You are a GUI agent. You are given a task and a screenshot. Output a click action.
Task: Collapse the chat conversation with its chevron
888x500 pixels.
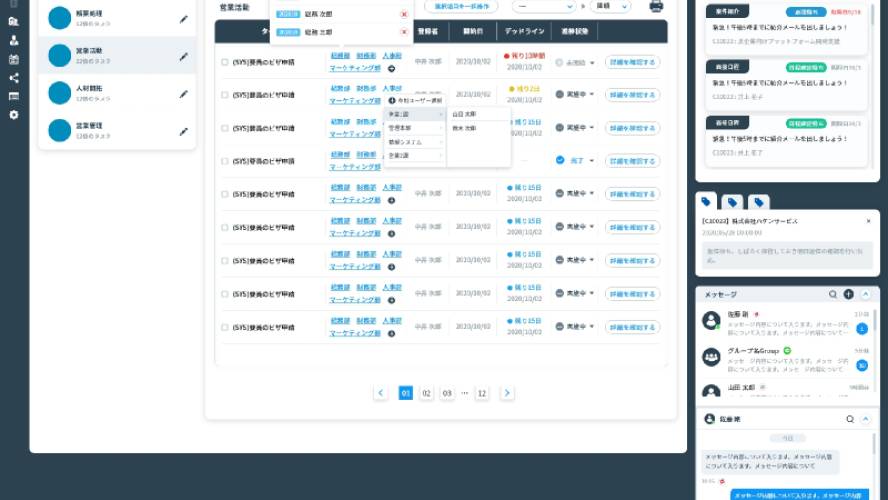point(865,419)
